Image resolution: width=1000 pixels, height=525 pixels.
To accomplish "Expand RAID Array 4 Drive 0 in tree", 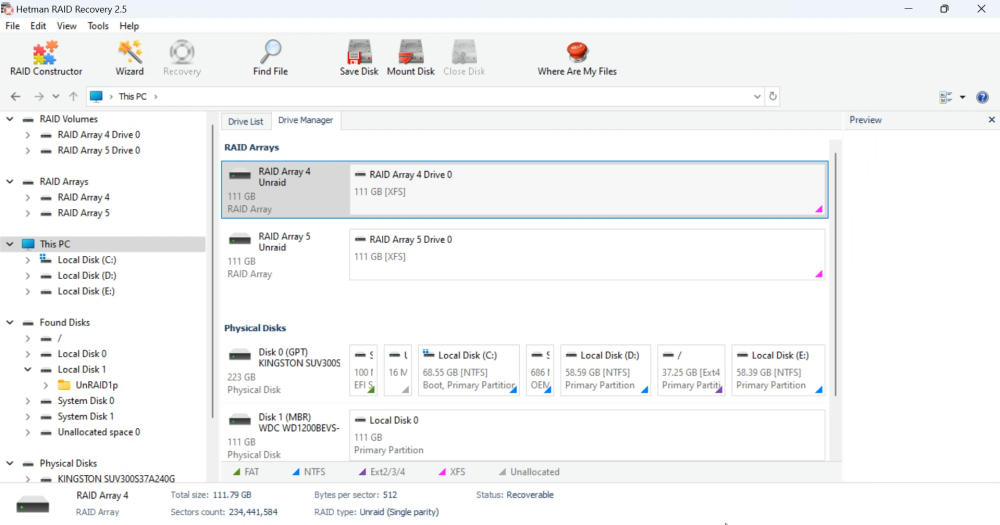I will pyautogui.click(x=27, y=135).
